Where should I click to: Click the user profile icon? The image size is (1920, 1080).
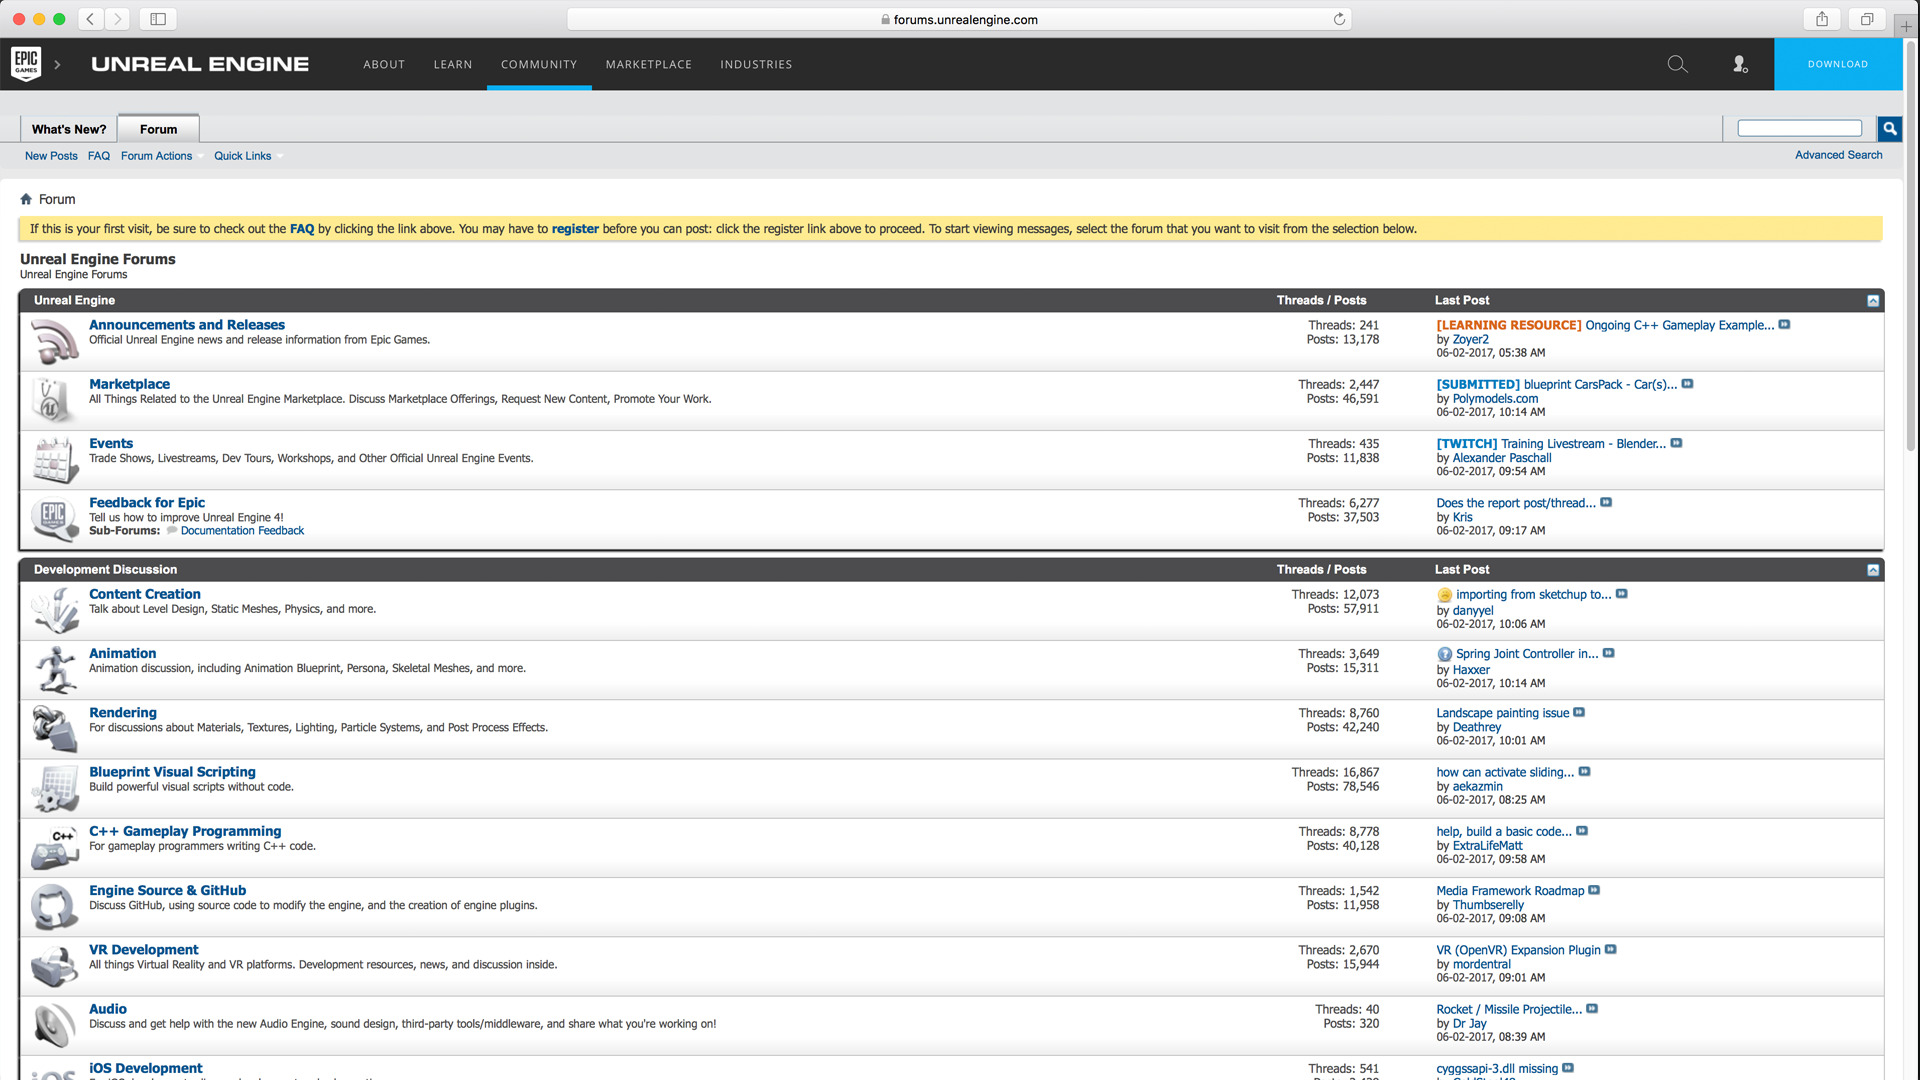(1740, 63)
